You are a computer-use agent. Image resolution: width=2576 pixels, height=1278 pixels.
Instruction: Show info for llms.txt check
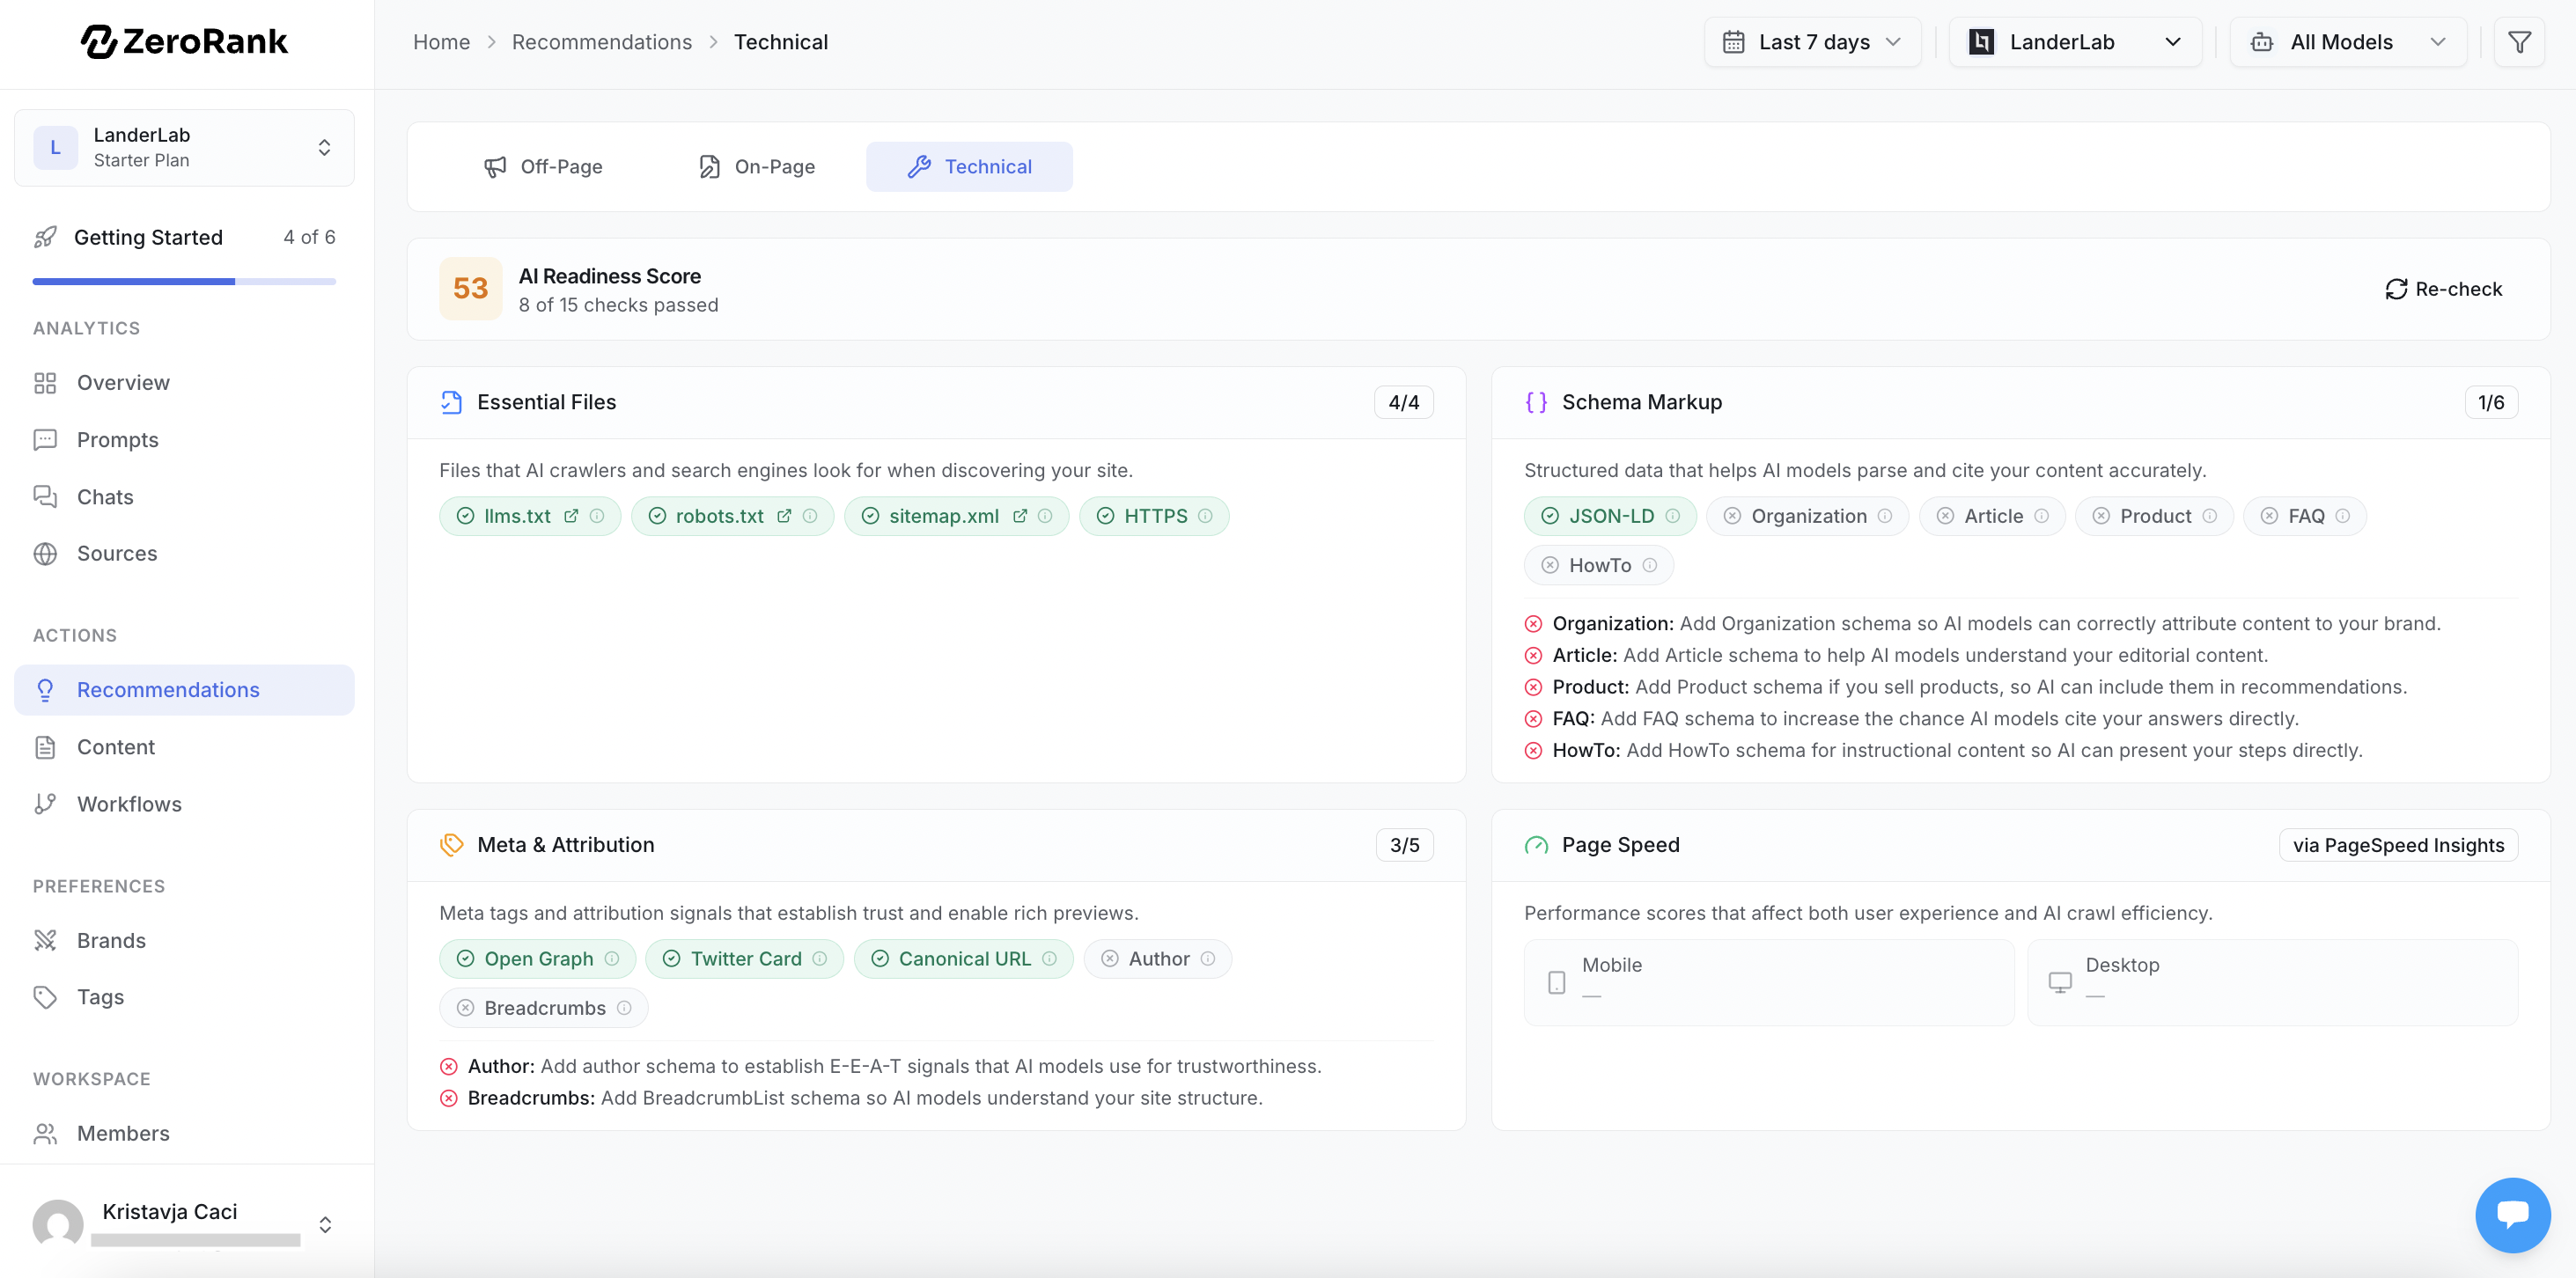point(597,516)
